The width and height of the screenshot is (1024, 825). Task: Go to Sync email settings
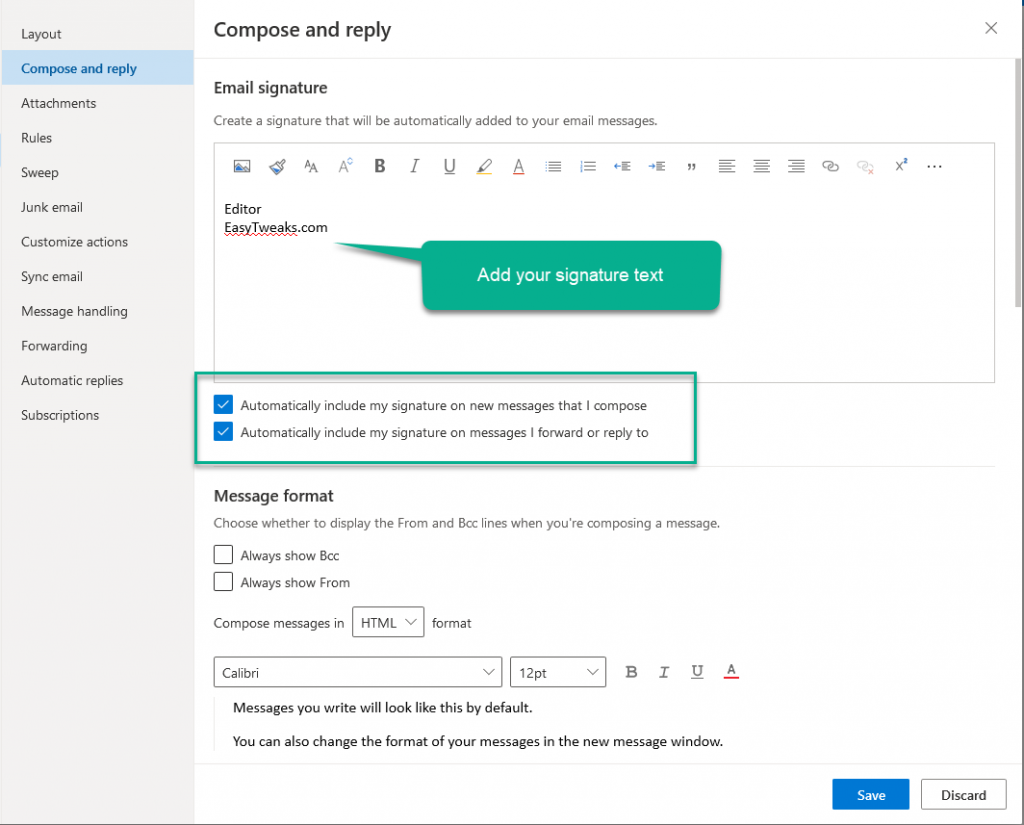[97, 276]
